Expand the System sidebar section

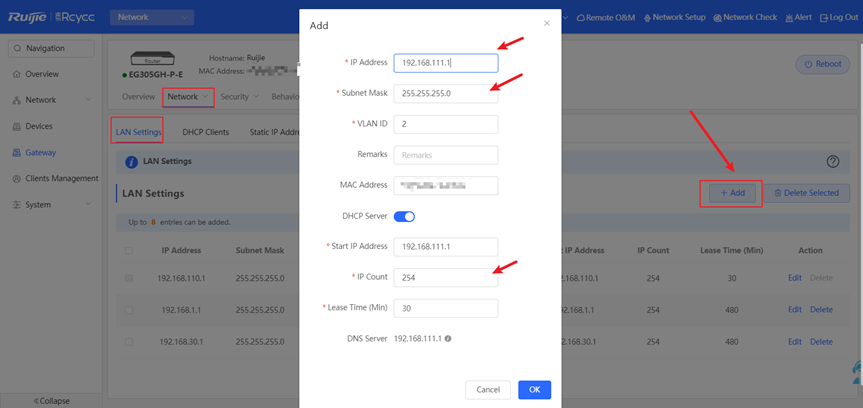[38, 204]
